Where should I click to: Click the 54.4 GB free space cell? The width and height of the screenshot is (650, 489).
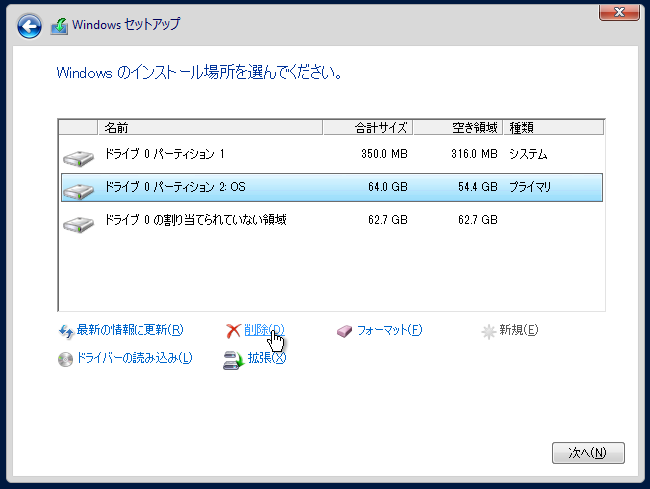coord(478,187)
